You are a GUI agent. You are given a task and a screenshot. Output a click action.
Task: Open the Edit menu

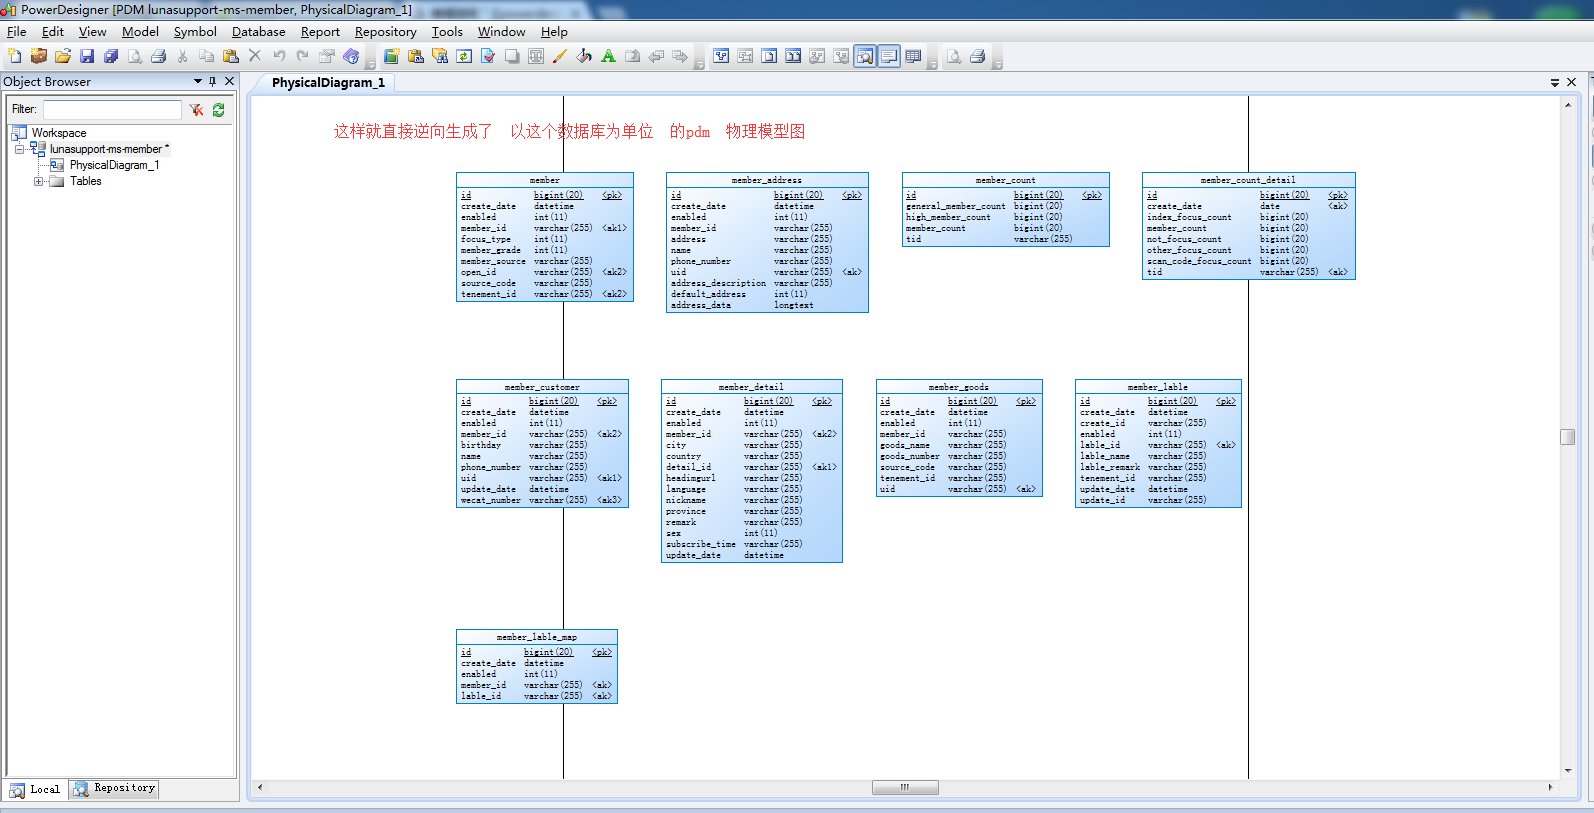[x=53, y=32]
